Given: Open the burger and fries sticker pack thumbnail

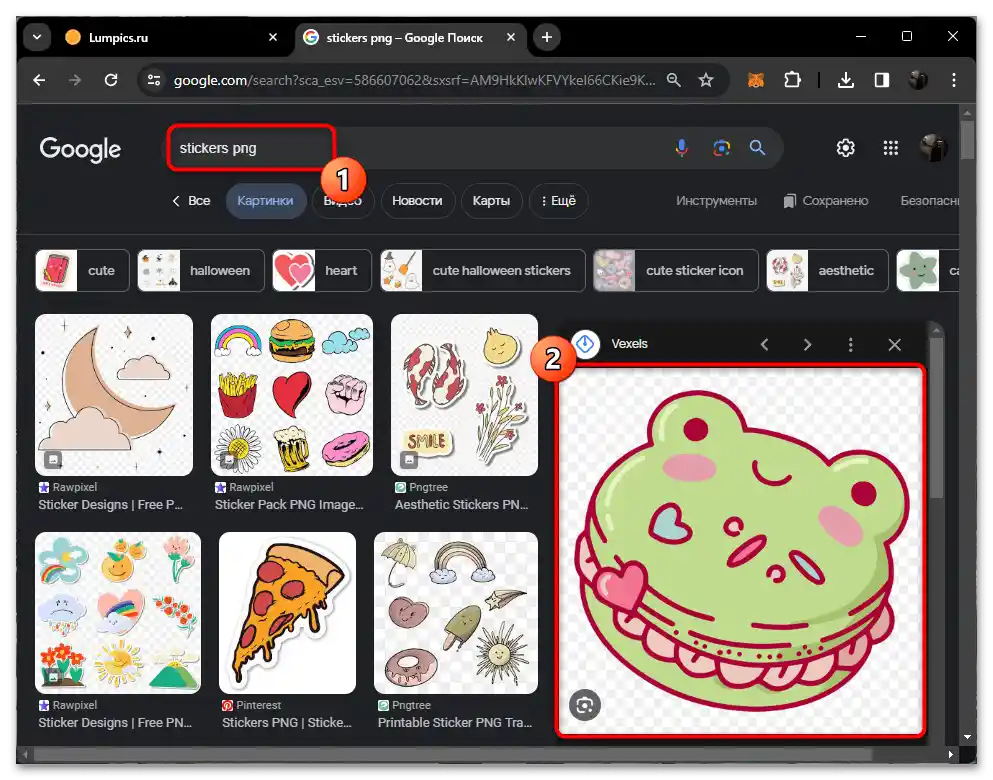Looking at the screenshot, I should point(292,394).
